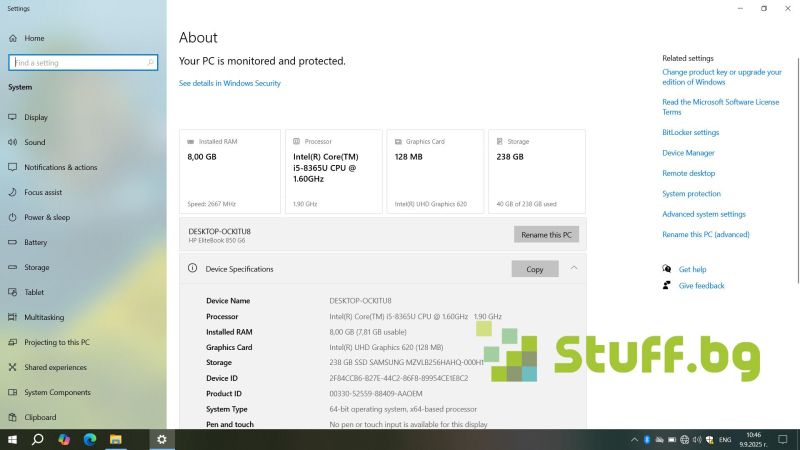Go to Sound settings

tap(34, 142)
